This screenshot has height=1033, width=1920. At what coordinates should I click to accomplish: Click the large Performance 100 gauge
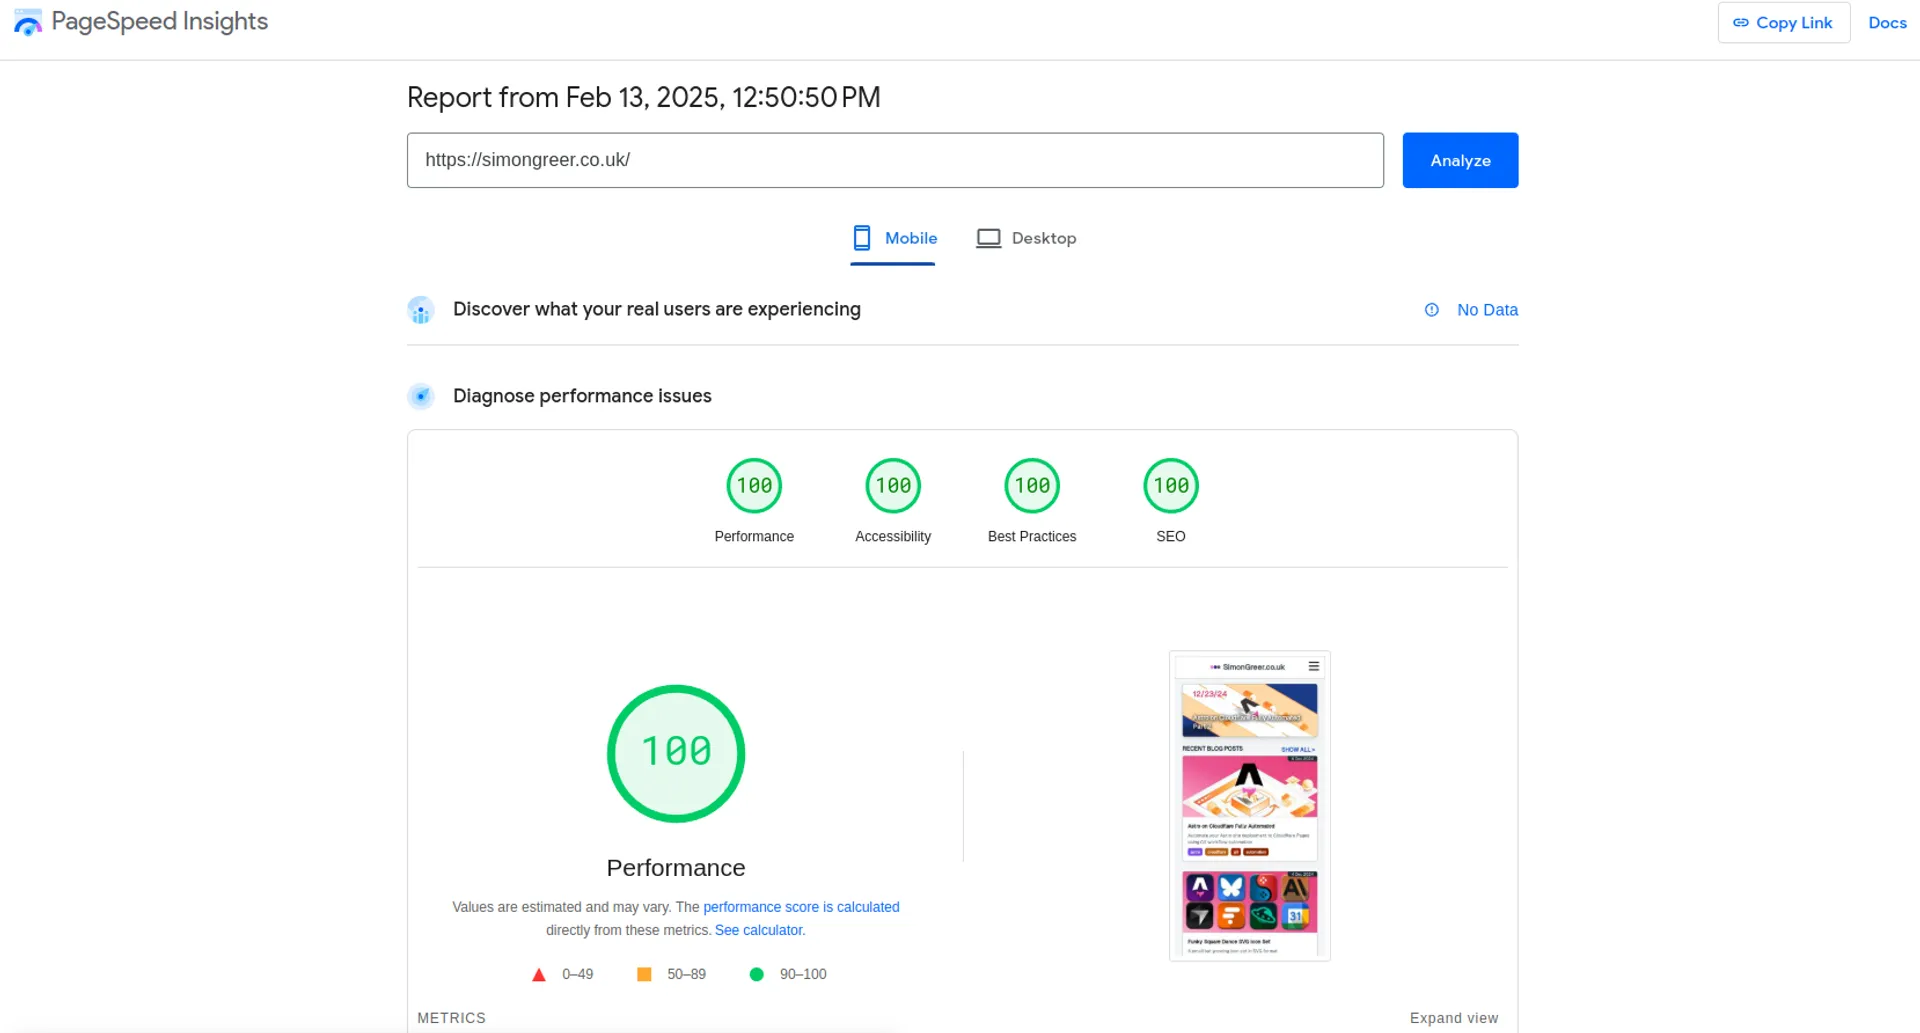[676, 753]
